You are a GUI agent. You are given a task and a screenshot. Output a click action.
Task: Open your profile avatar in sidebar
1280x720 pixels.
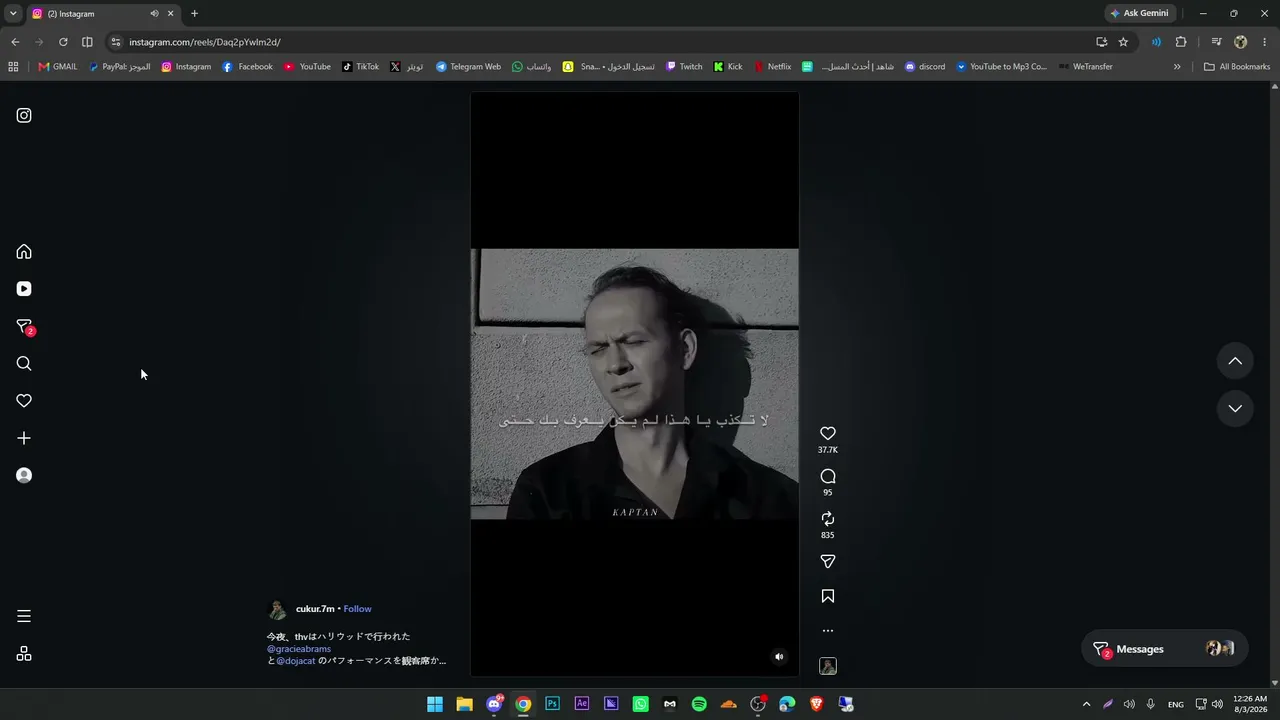[x=24, y=475]
